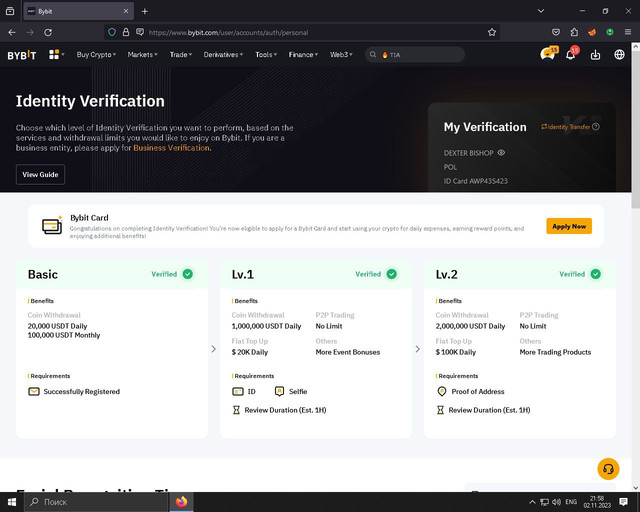Open the notifications bell
The height and width of the screenshot is (512, 640).
571,54
